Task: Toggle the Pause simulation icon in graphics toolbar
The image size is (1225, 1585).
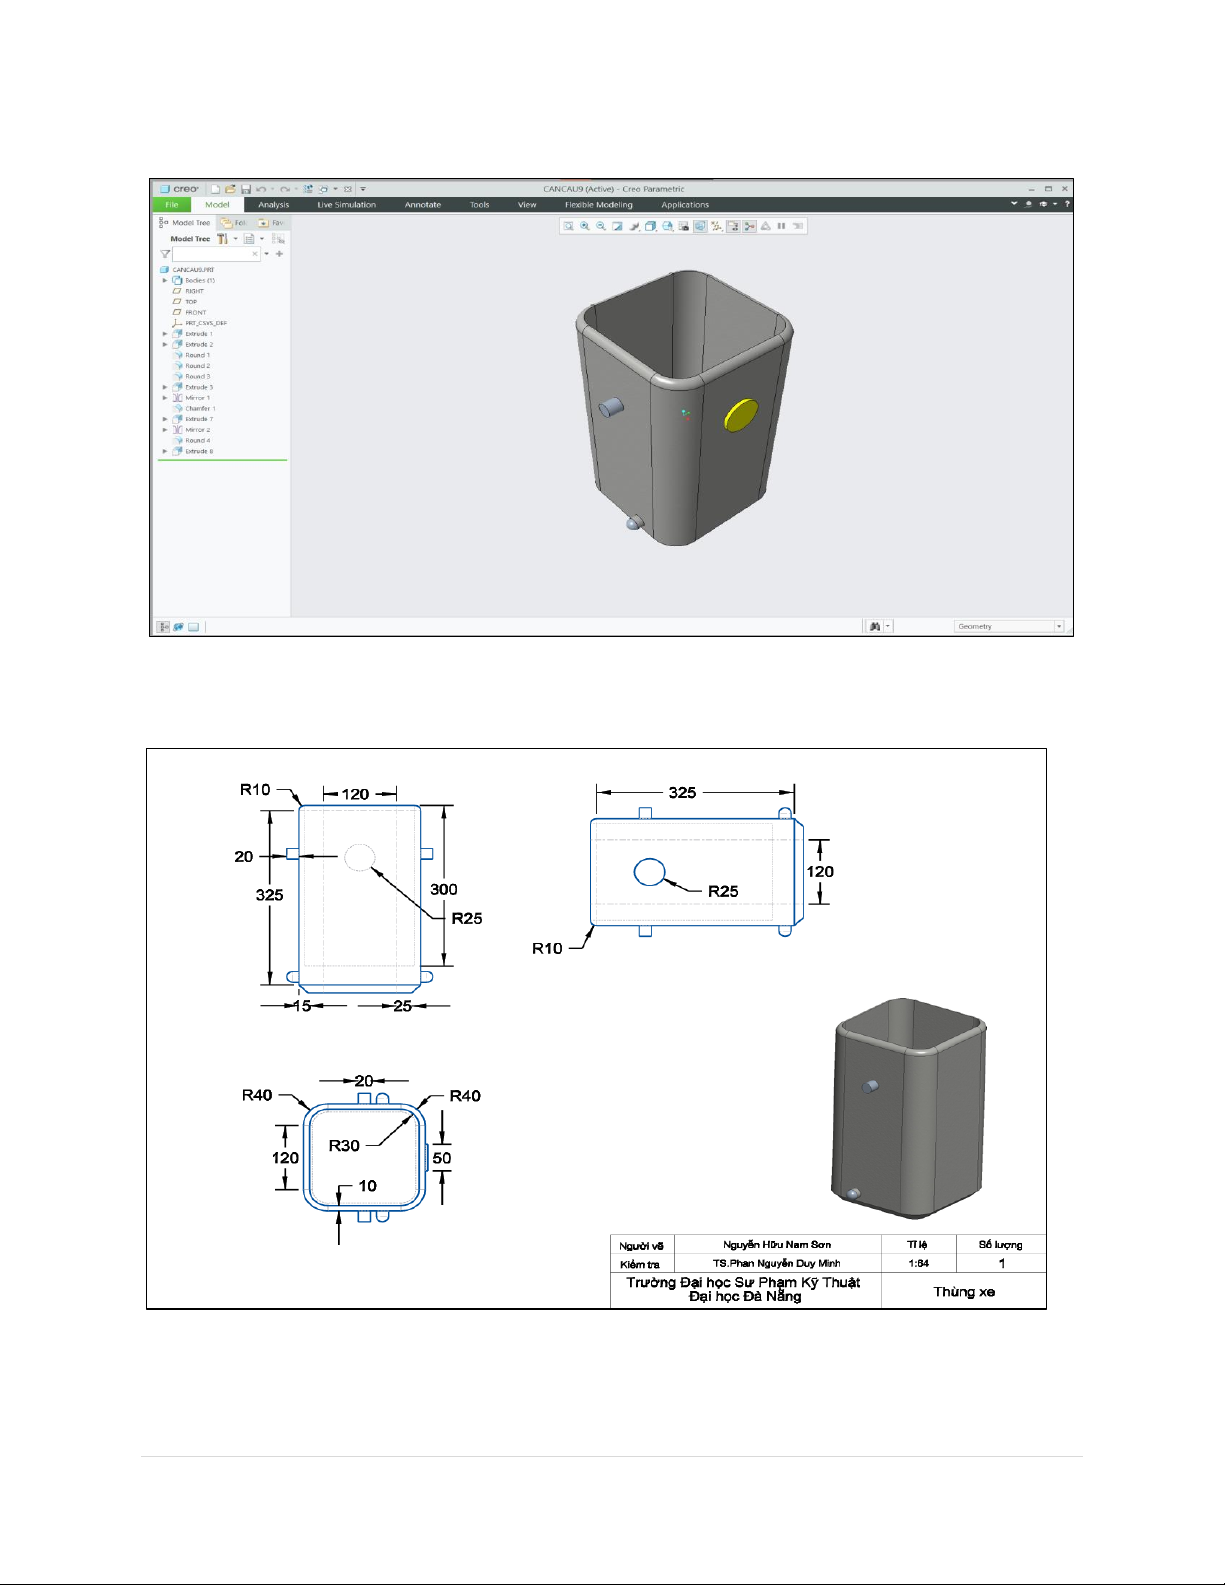Action: [781, 226]
